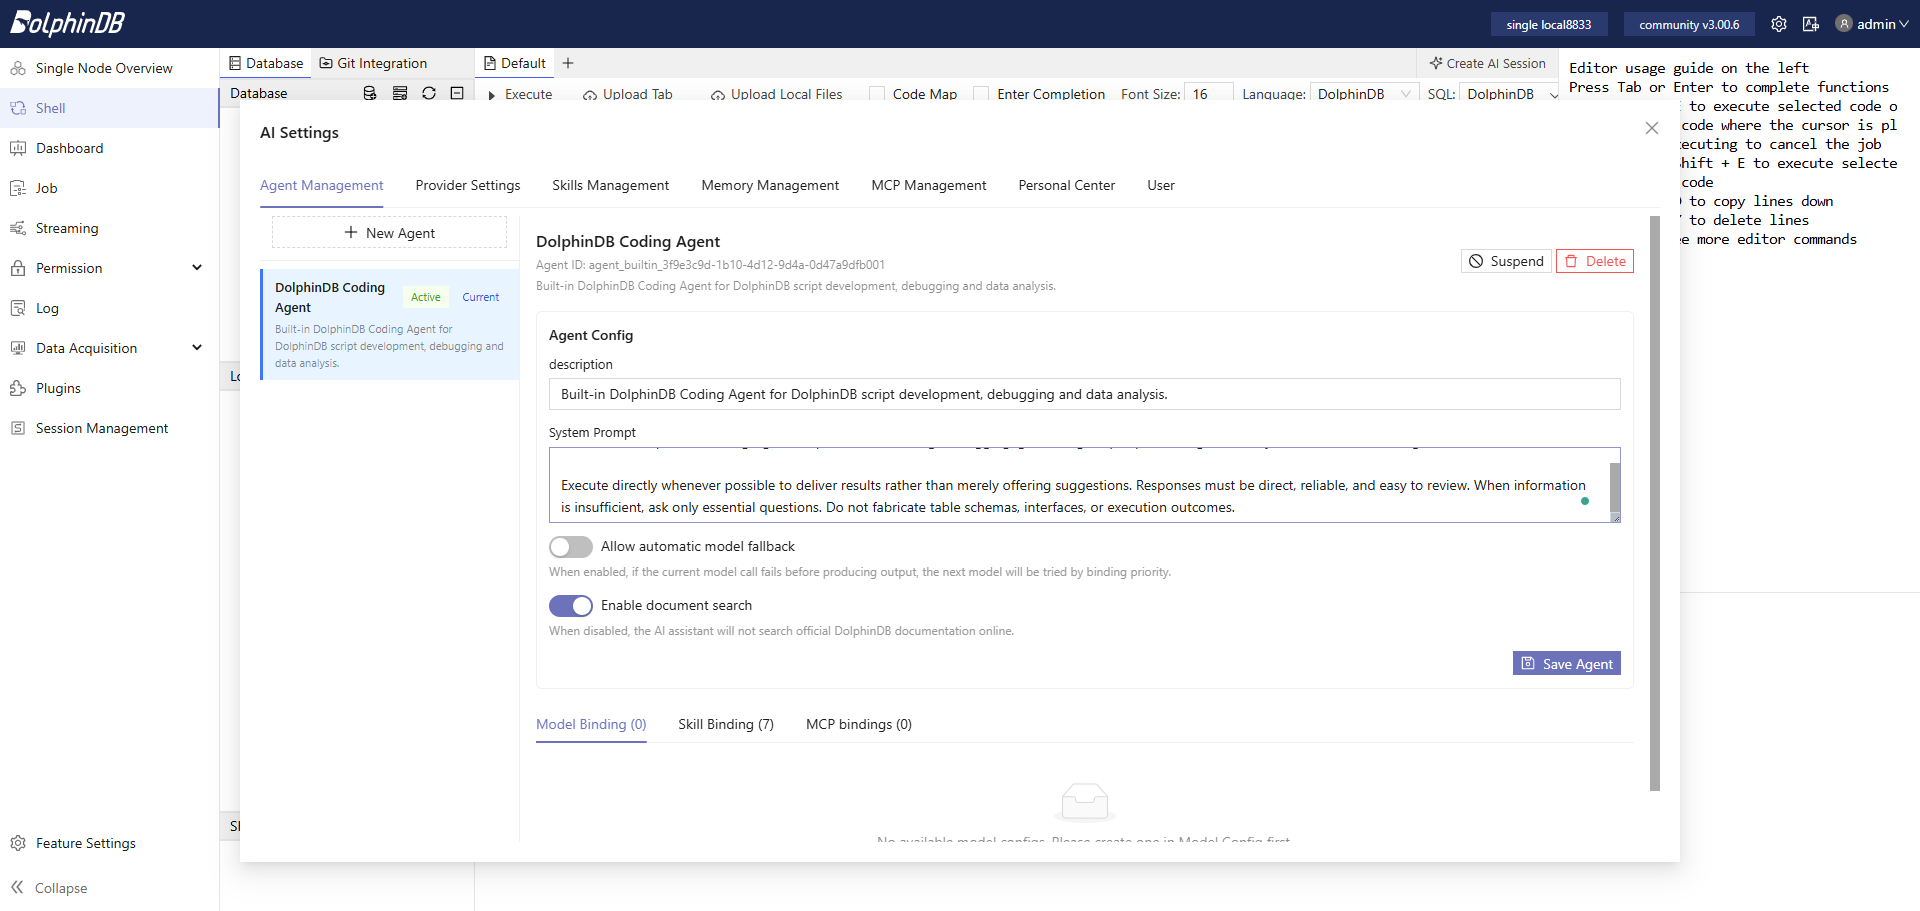The width and height of the screenshot is (1920, 911).
Task: Open the admin account dropdown arrow
Action: tap(1904, 24)
